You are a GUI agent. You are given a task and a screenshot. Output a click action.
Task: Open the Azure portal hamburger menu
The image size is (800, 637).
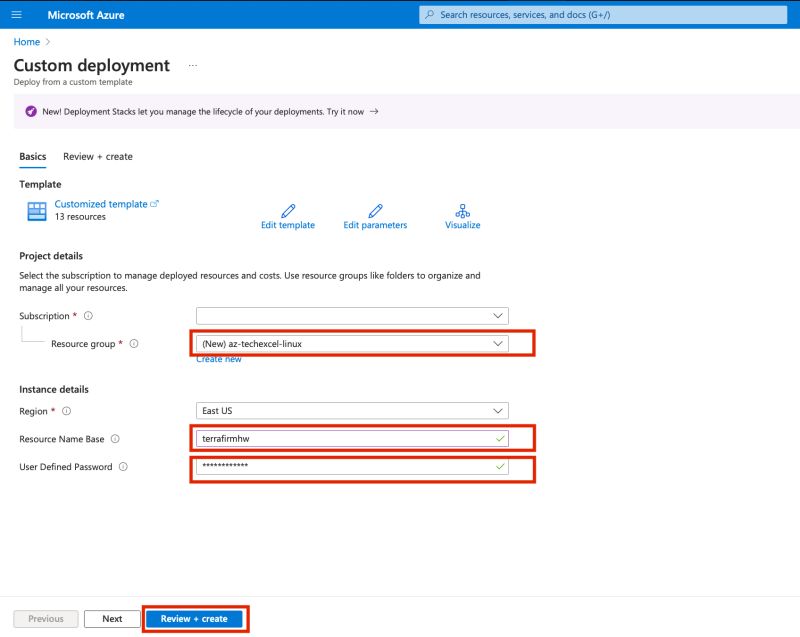point(16,14)
